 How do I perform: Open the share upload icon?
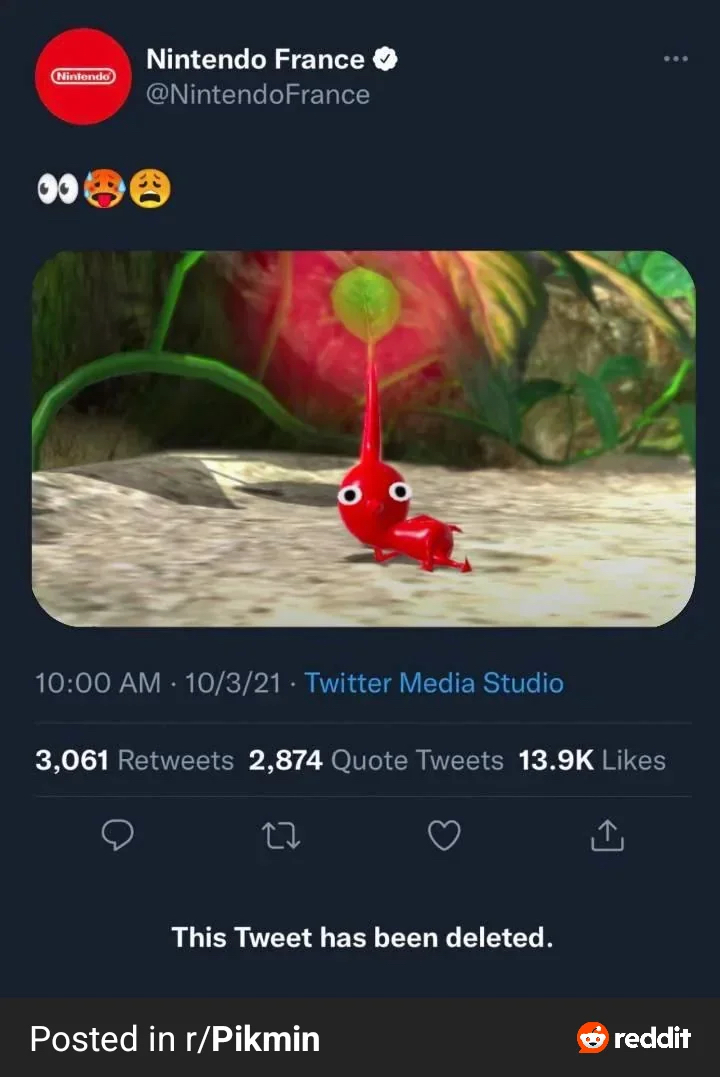click(606, 834)
